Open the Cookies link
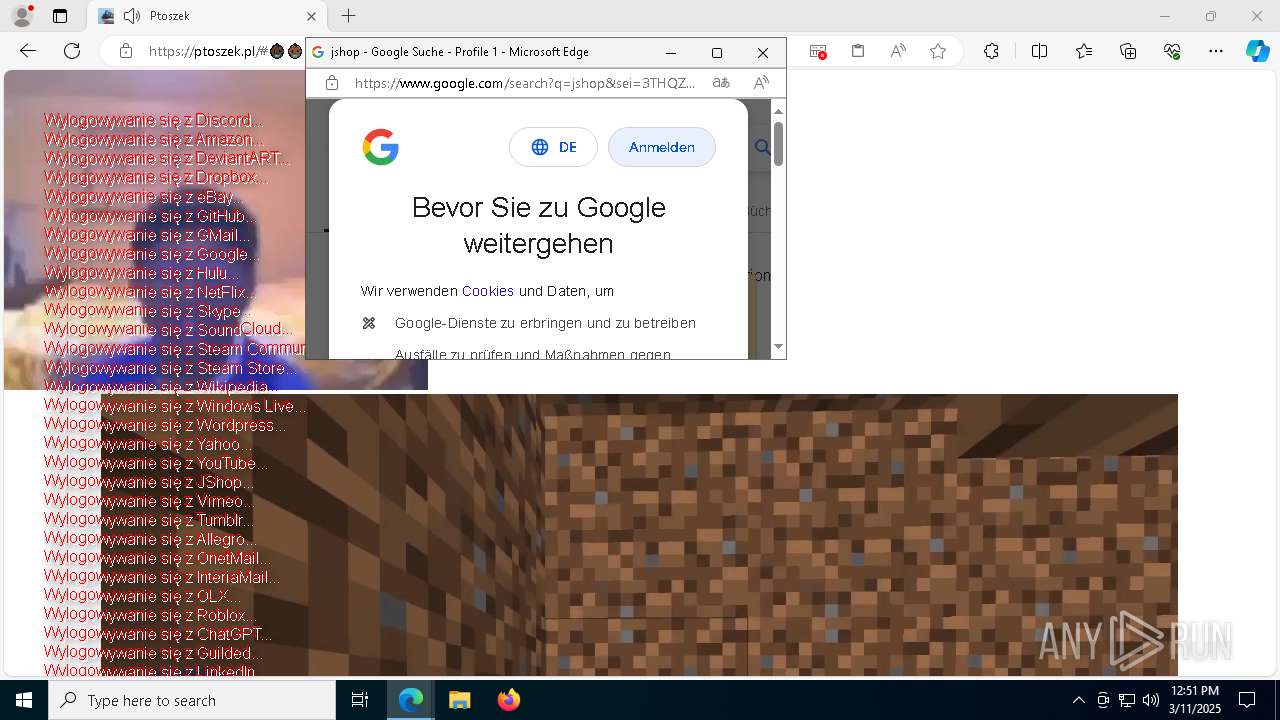The image size is (1280, 720). point(488,291)
